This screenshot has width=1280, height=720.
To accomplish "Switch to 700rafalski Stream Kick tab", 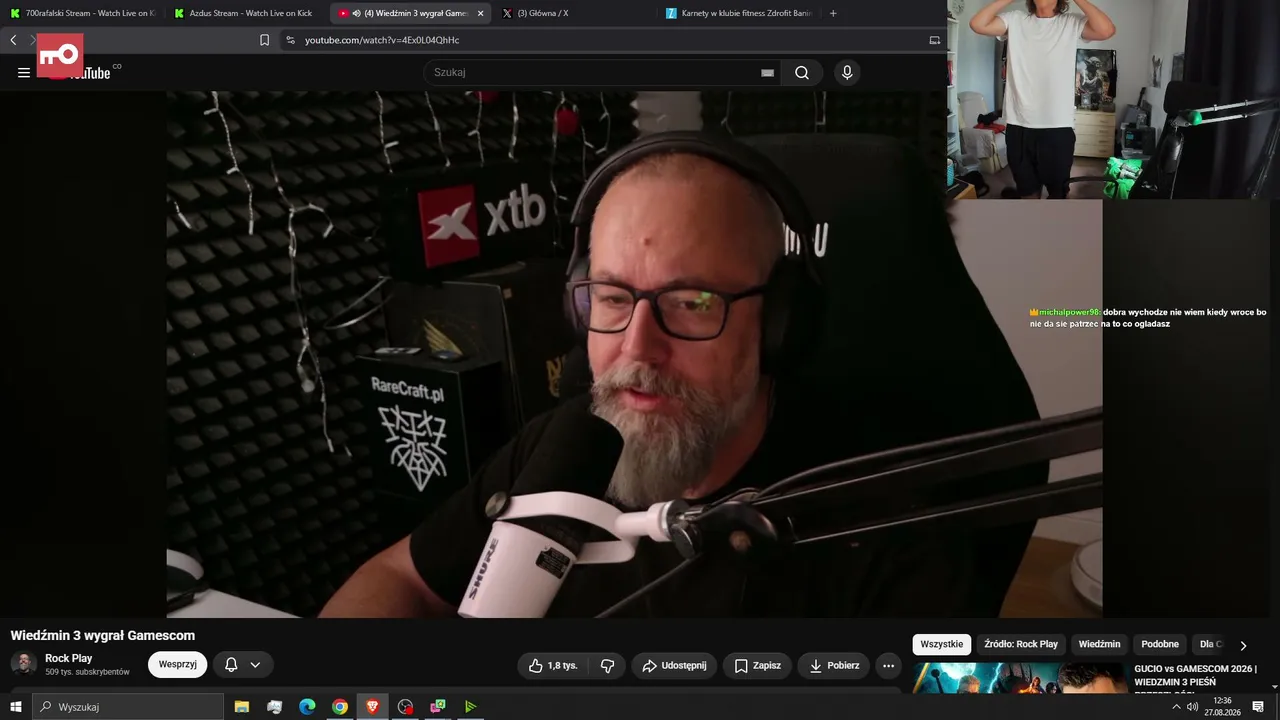I will 82,13.
